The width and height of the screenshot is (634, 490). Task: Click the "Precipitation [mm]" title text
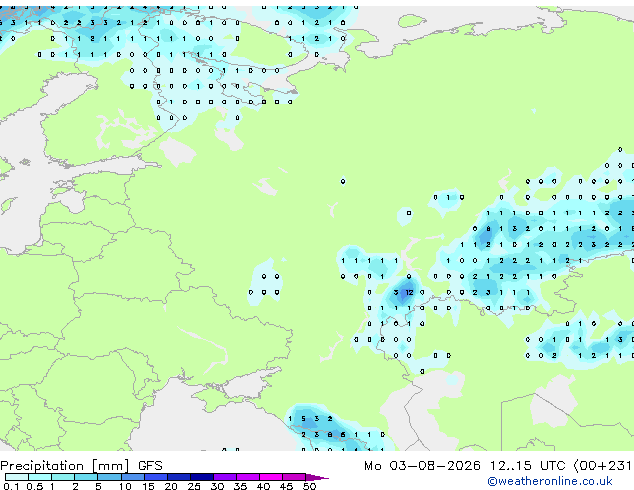(65, 466)
